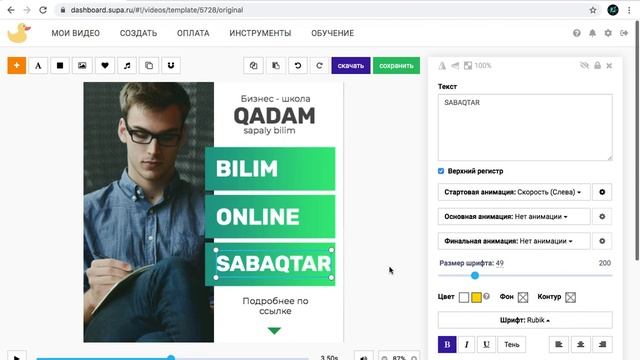Image resolution: width=640 pixels, height=360 pixels.
Task: Open account settings gear in header
Action: pyautogui.click(x=608, y=33)
